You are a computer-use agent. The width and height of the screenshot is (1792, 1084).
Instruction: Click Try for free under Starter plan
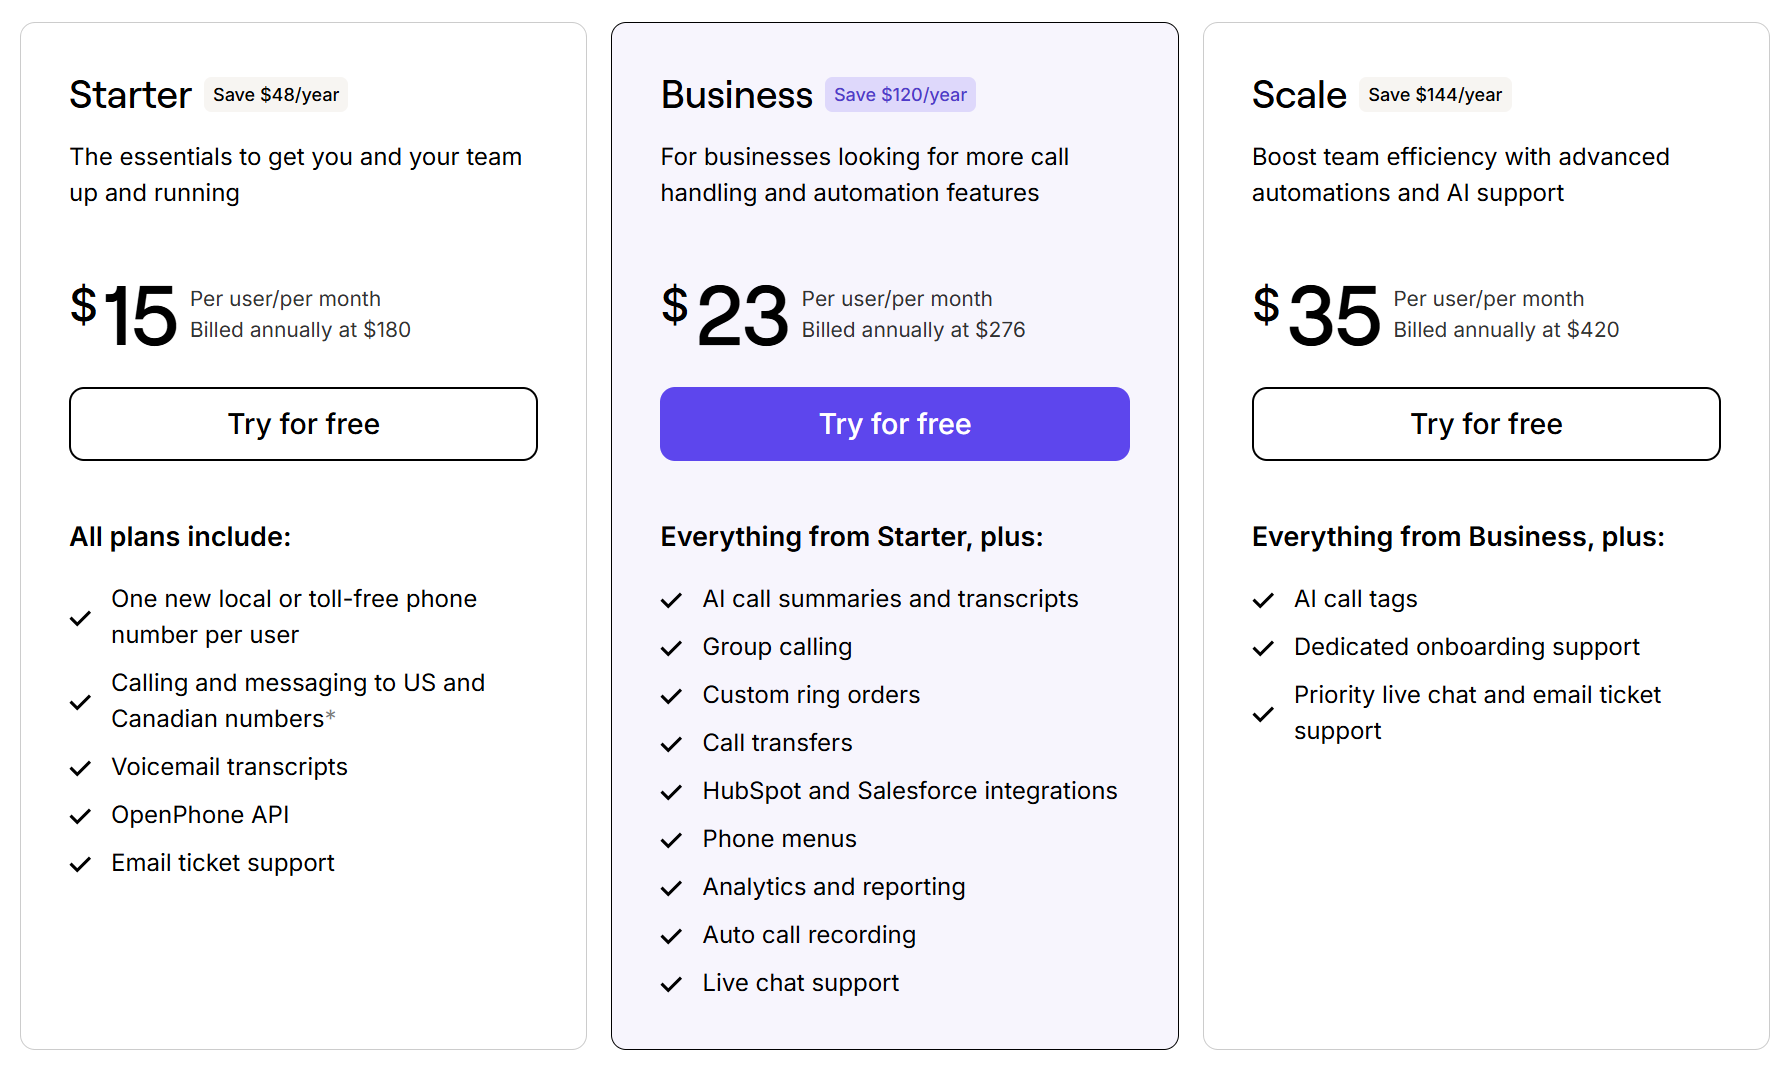pos(303,424)
